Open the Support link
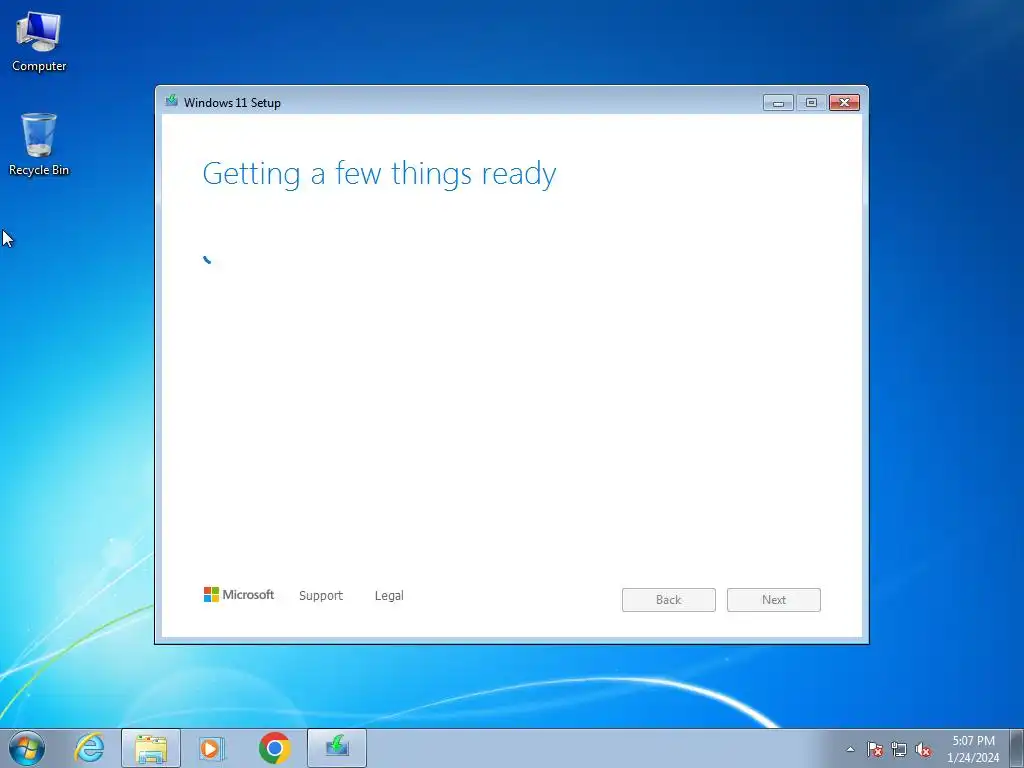Viewport: 1024px width, 768px height. pos(321,596)
